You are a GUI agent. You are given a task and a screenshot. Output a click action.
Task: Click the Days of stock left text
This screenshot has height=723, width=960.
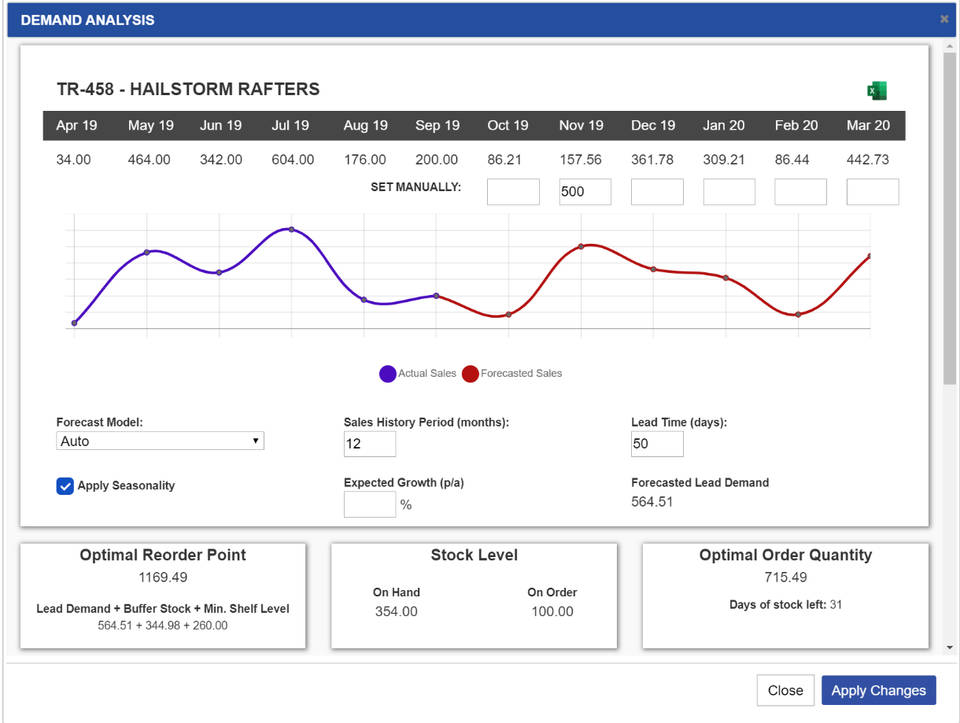(x=786, y=605)
